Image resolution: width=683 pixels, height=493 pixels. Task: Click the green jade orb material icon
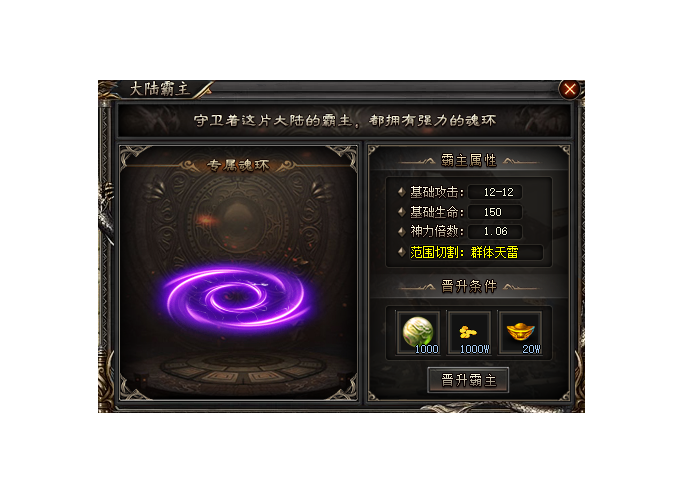pyautogui.click(x=418, y=333)
